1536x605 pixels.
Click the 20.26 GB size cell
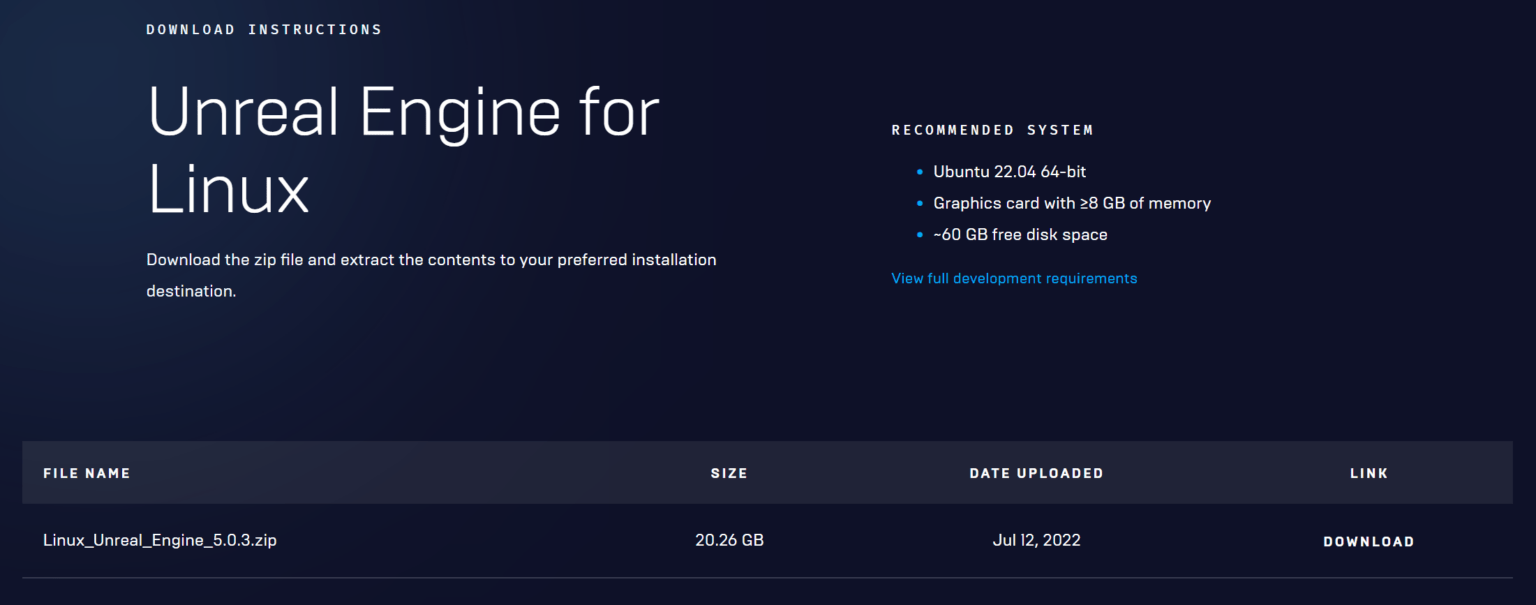click(729, 540)
